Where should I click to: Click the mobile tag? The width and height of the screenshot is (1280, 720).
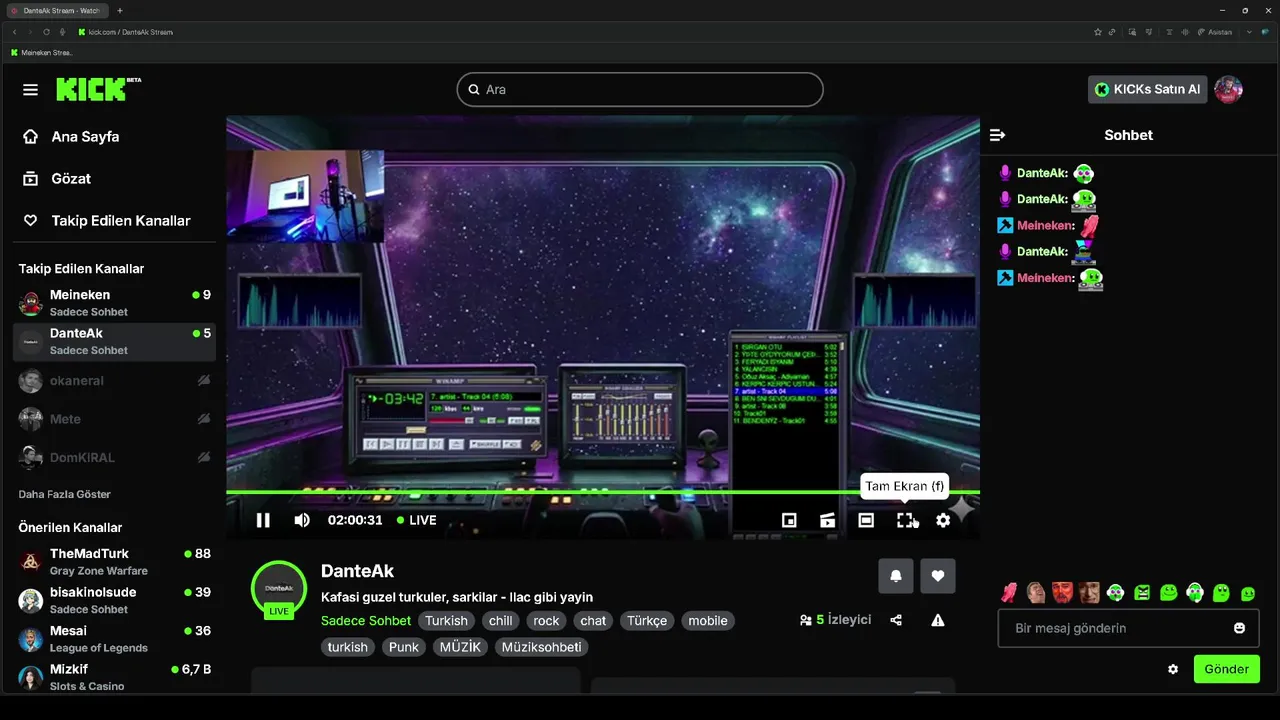pyautogui.click(x=708, y=621)
